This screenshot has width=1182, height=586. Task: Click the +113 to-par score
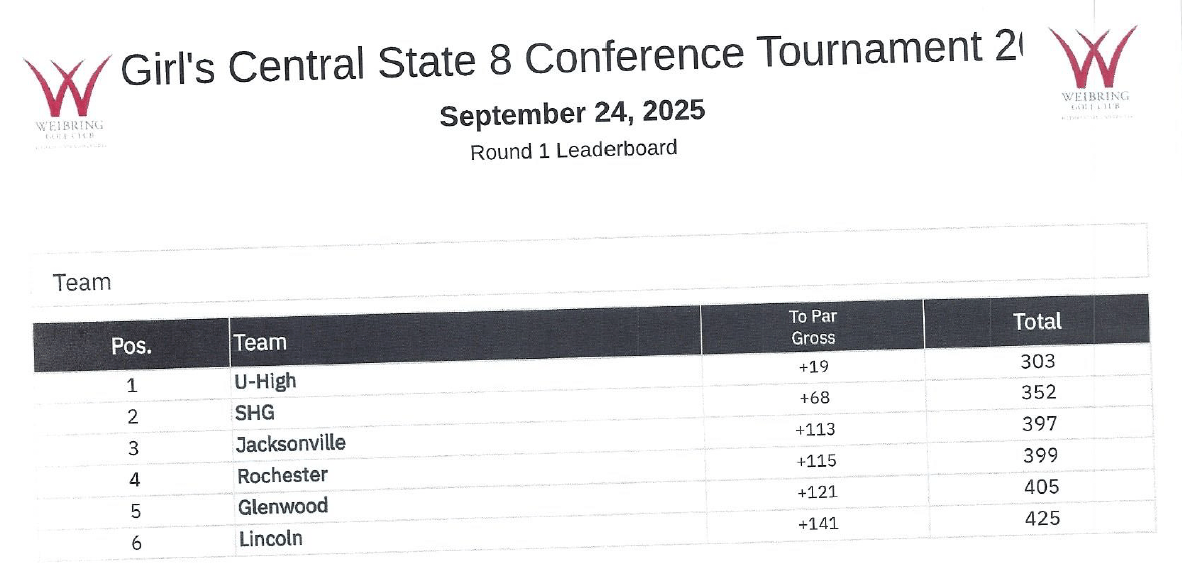(815, 429)
